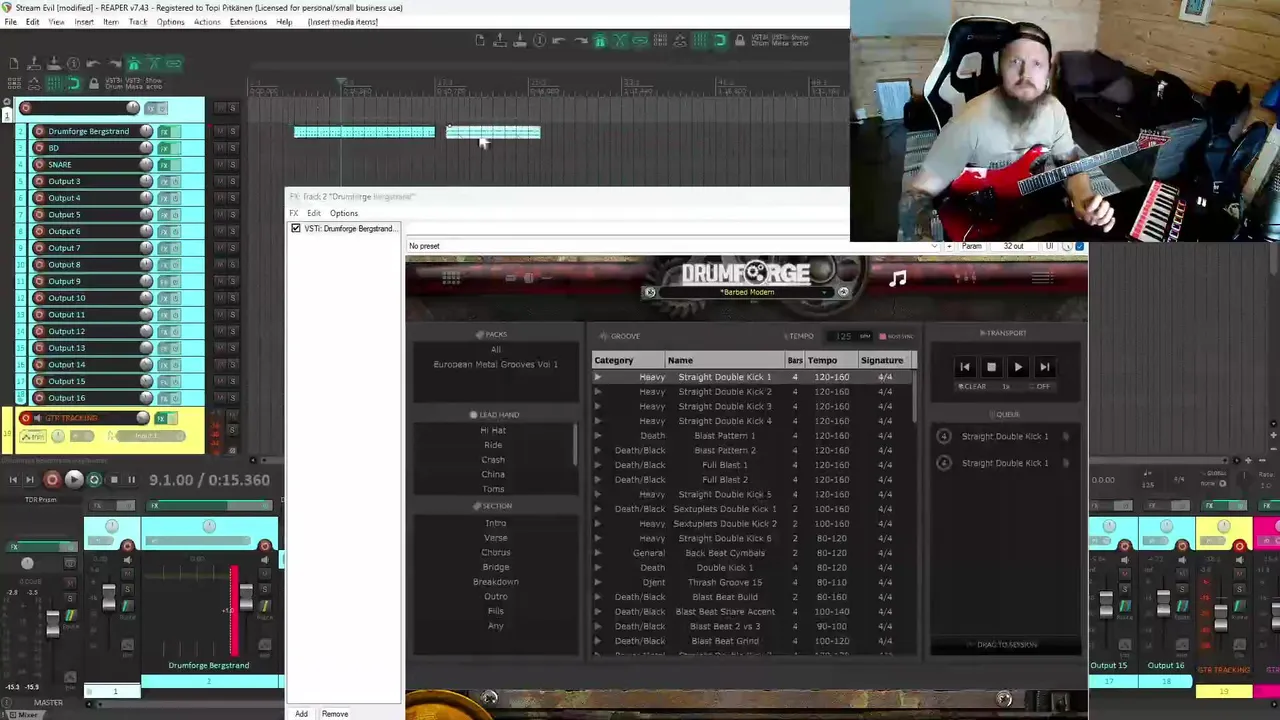Toggle transport repeat button
The width and height of the screenshot is (1280, 720).
pos(94,480)
